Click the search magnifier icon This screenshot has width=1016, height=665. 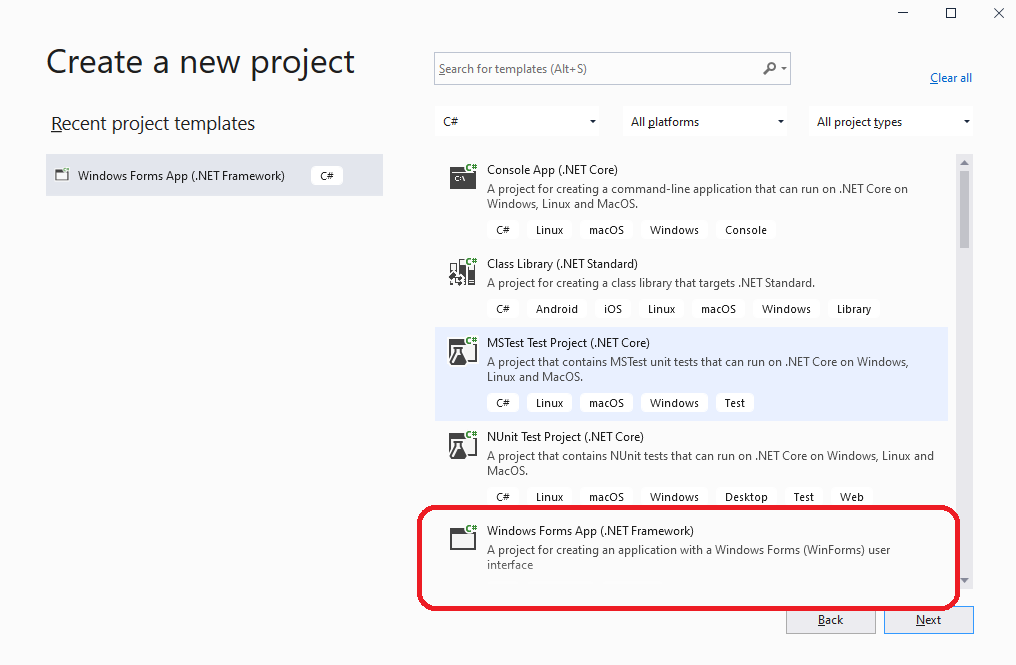point(769,68)
